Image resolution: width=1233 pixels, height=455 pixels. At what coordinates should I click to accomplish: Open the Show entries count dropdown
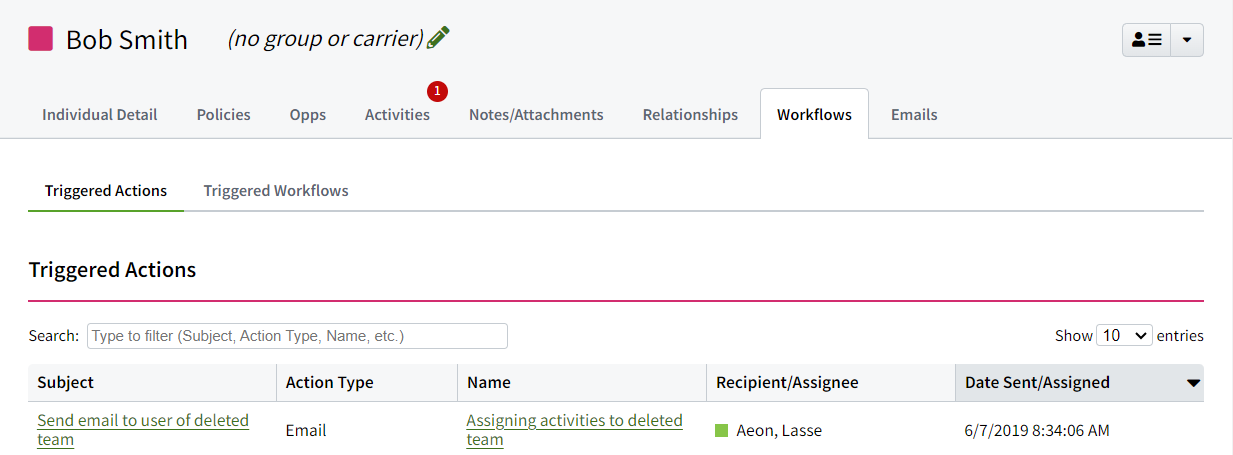(x=1125, y=336)
